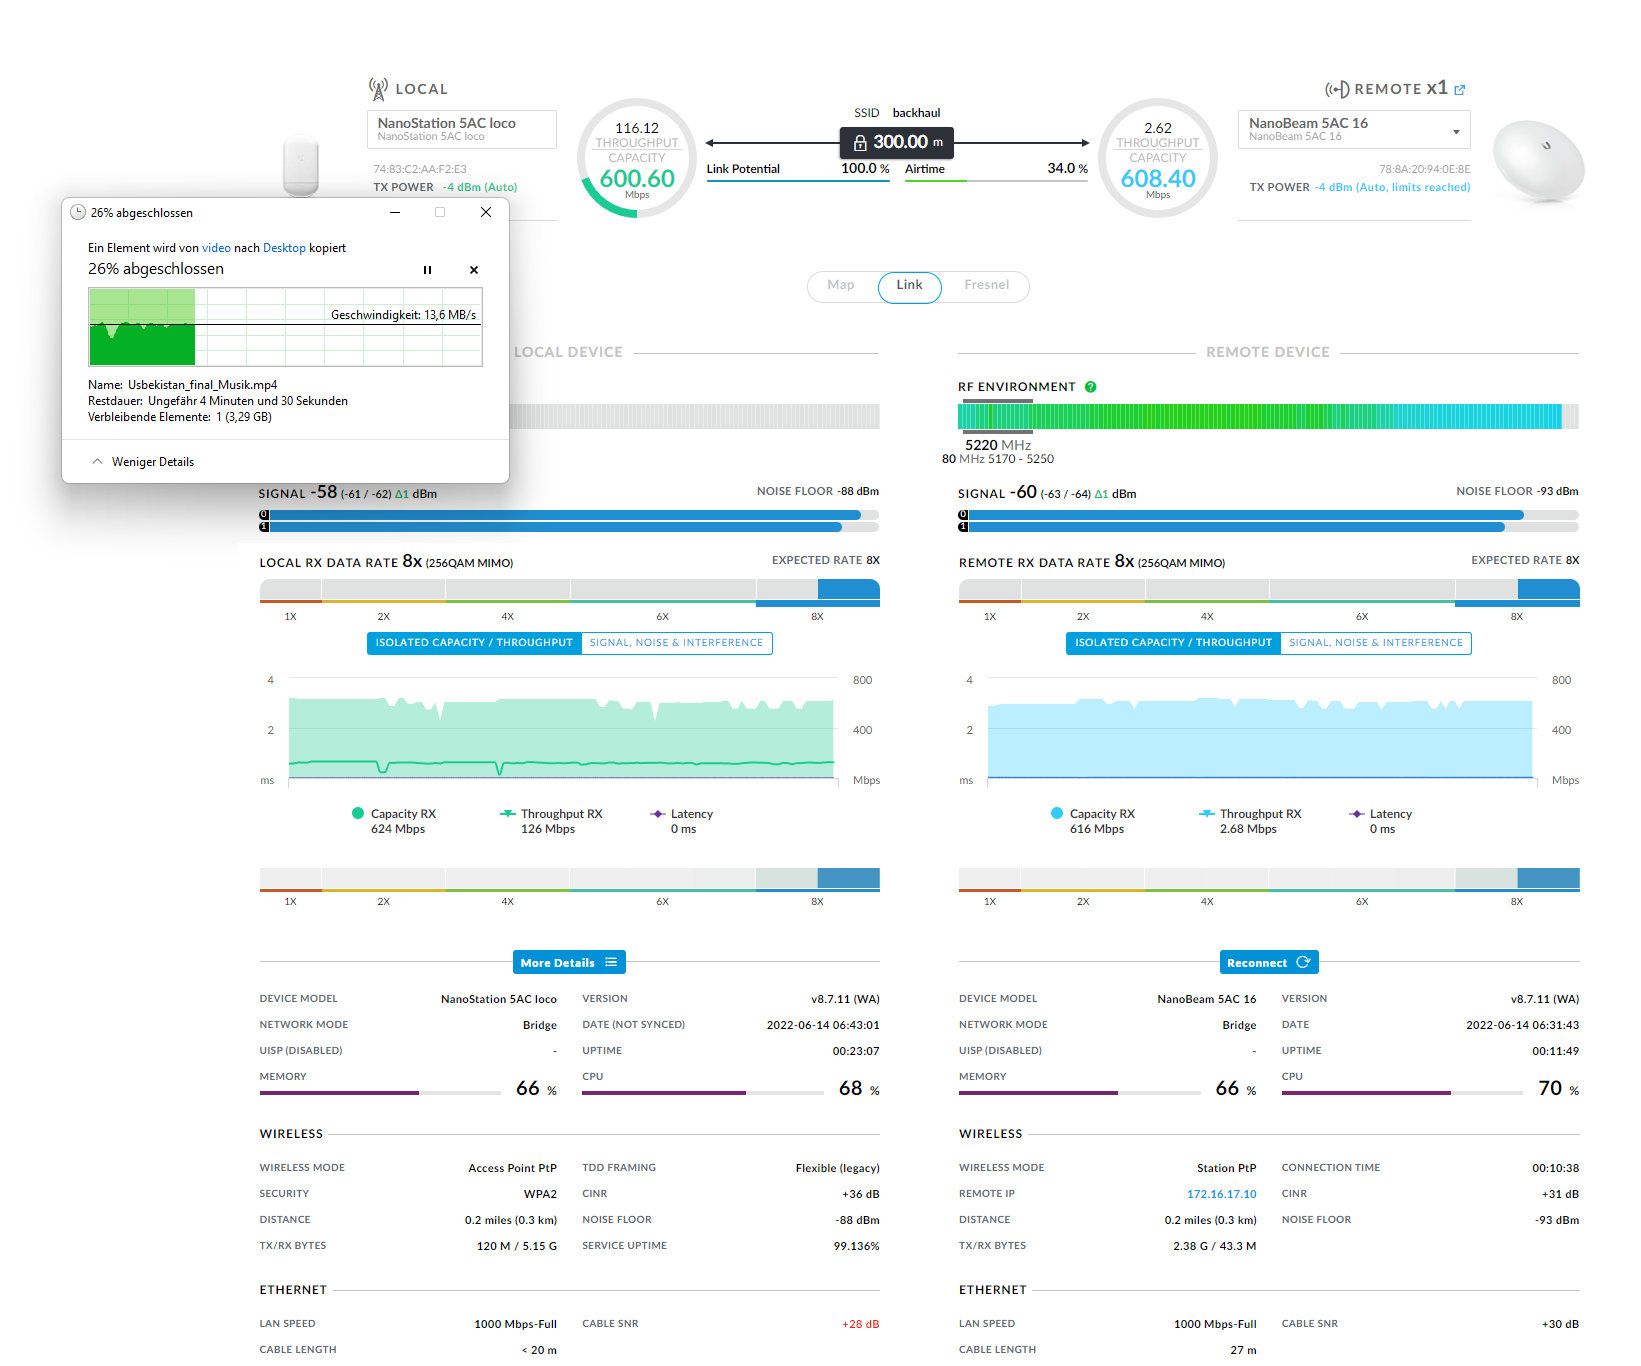Switch to the Map tab
Screen dimensions: 1641x1366
(841, 286)
